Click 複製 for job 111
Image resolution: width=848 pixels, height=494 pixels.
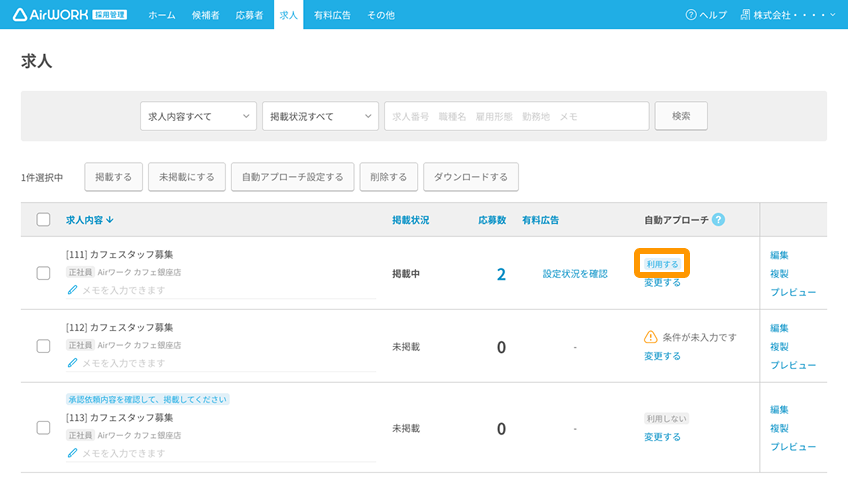pos(779,274)
